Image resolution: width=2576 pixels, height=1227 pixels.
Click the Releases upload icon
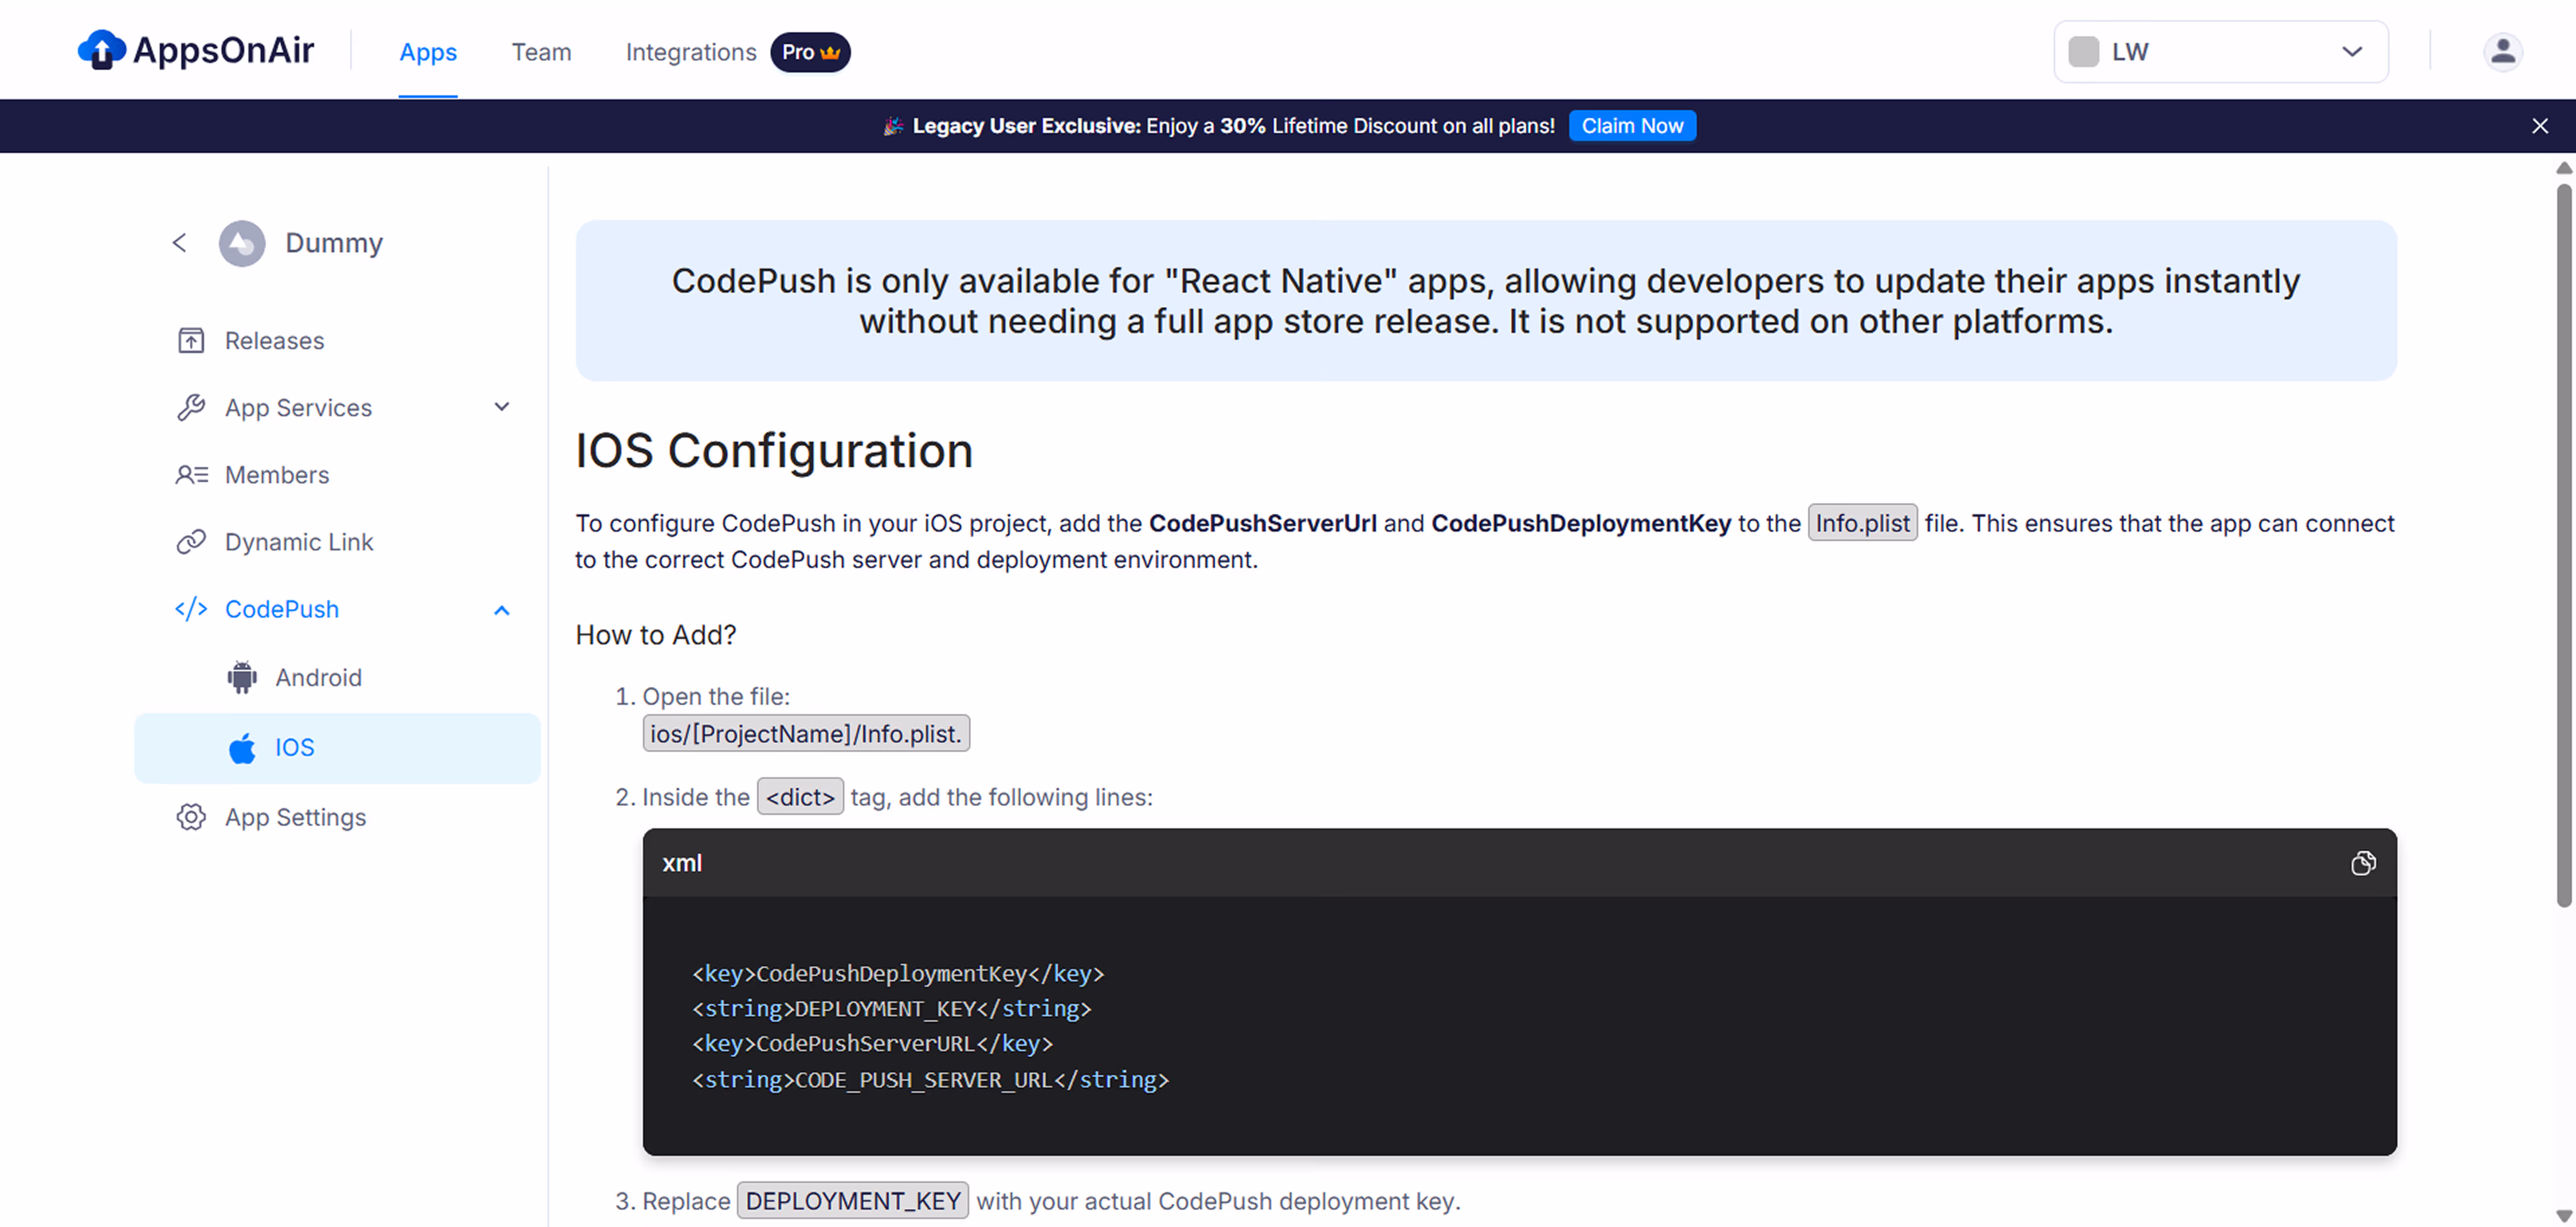(190, 340)
